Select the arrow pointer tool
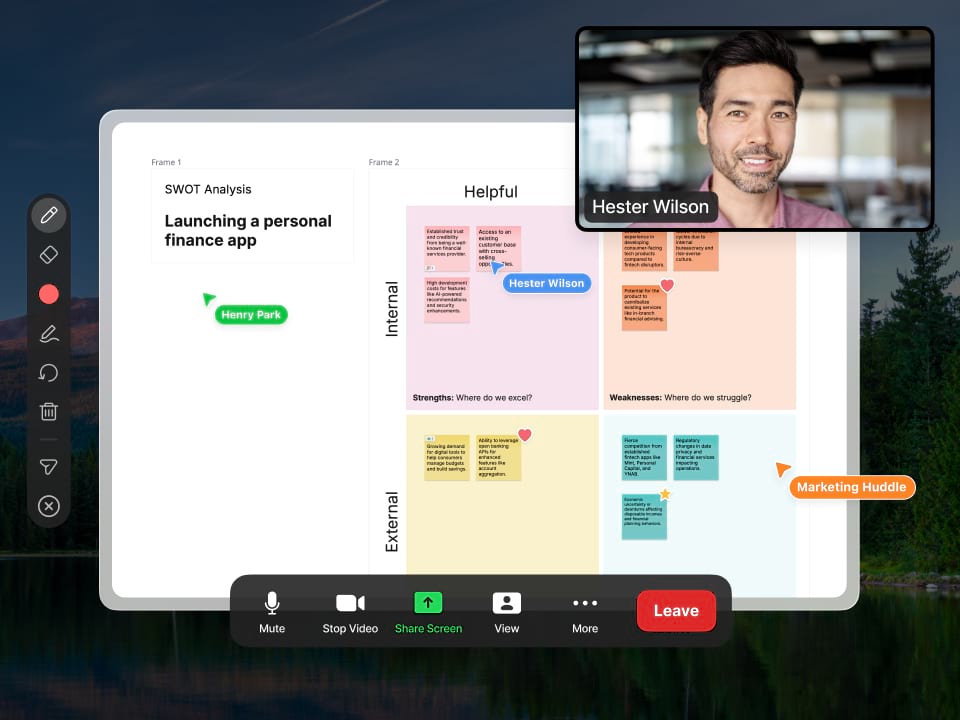 pyautogui.click(x=48, y=467)
